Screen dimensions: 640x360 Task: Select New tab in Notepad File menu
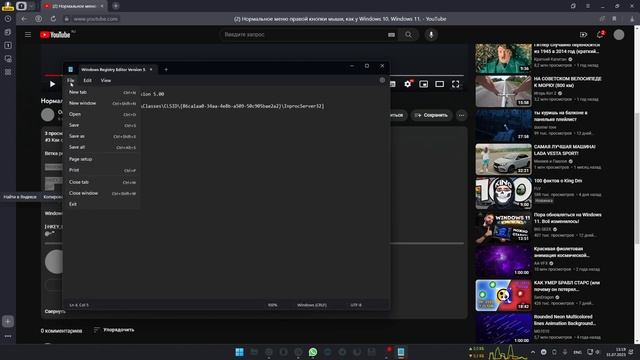point(102,92)
